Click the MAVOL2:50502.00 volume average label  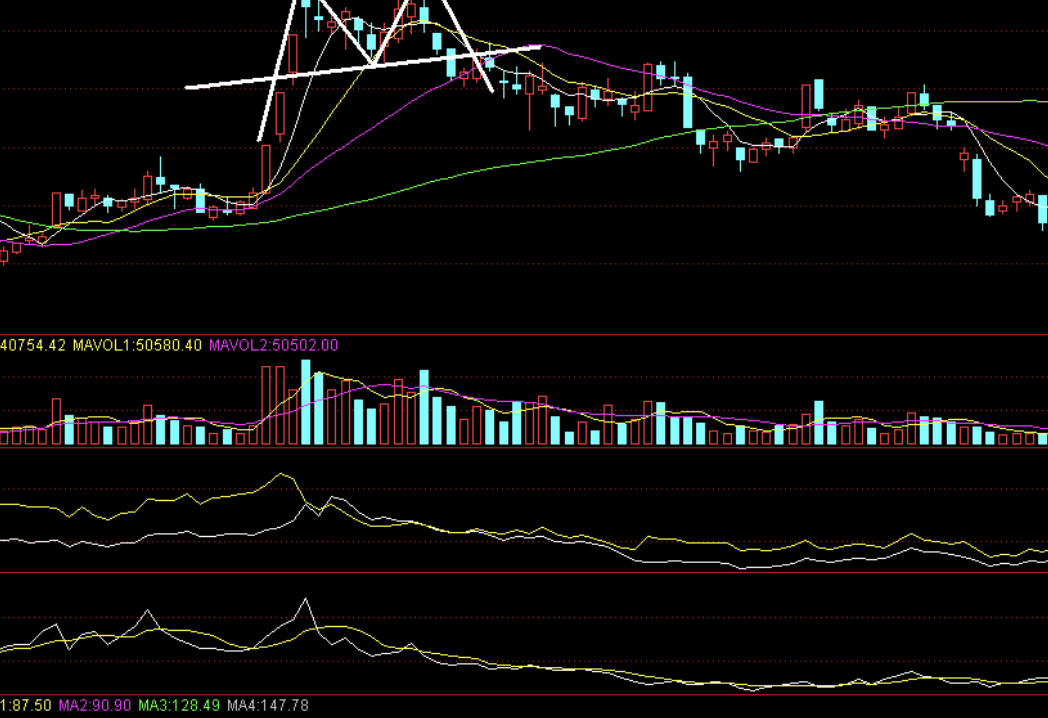tap(273, 345)
